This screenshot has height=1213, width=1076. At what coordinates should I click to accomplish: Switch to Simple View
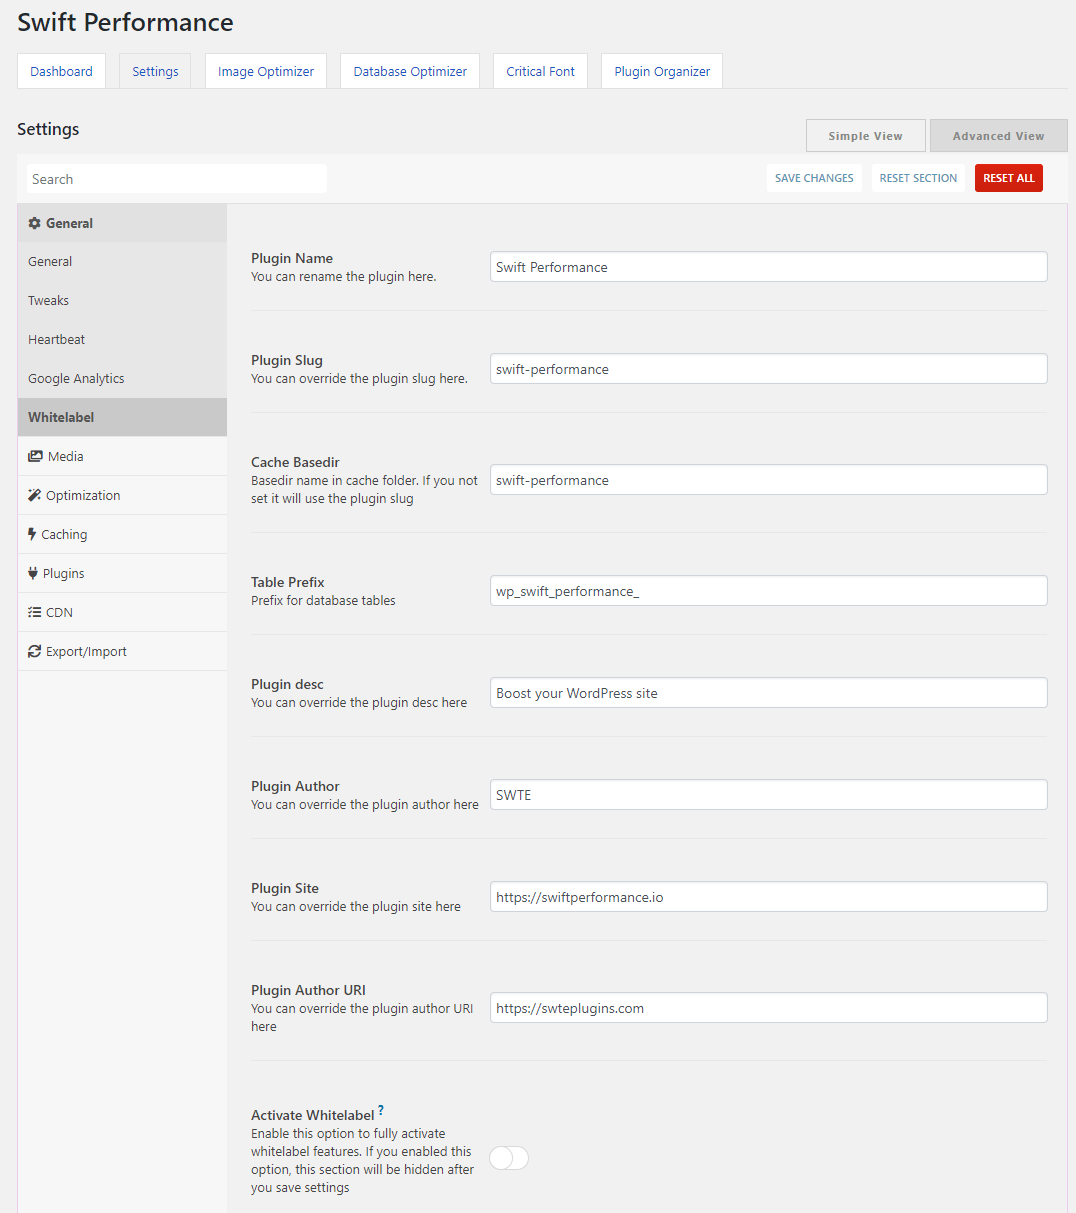click(866, 136)
